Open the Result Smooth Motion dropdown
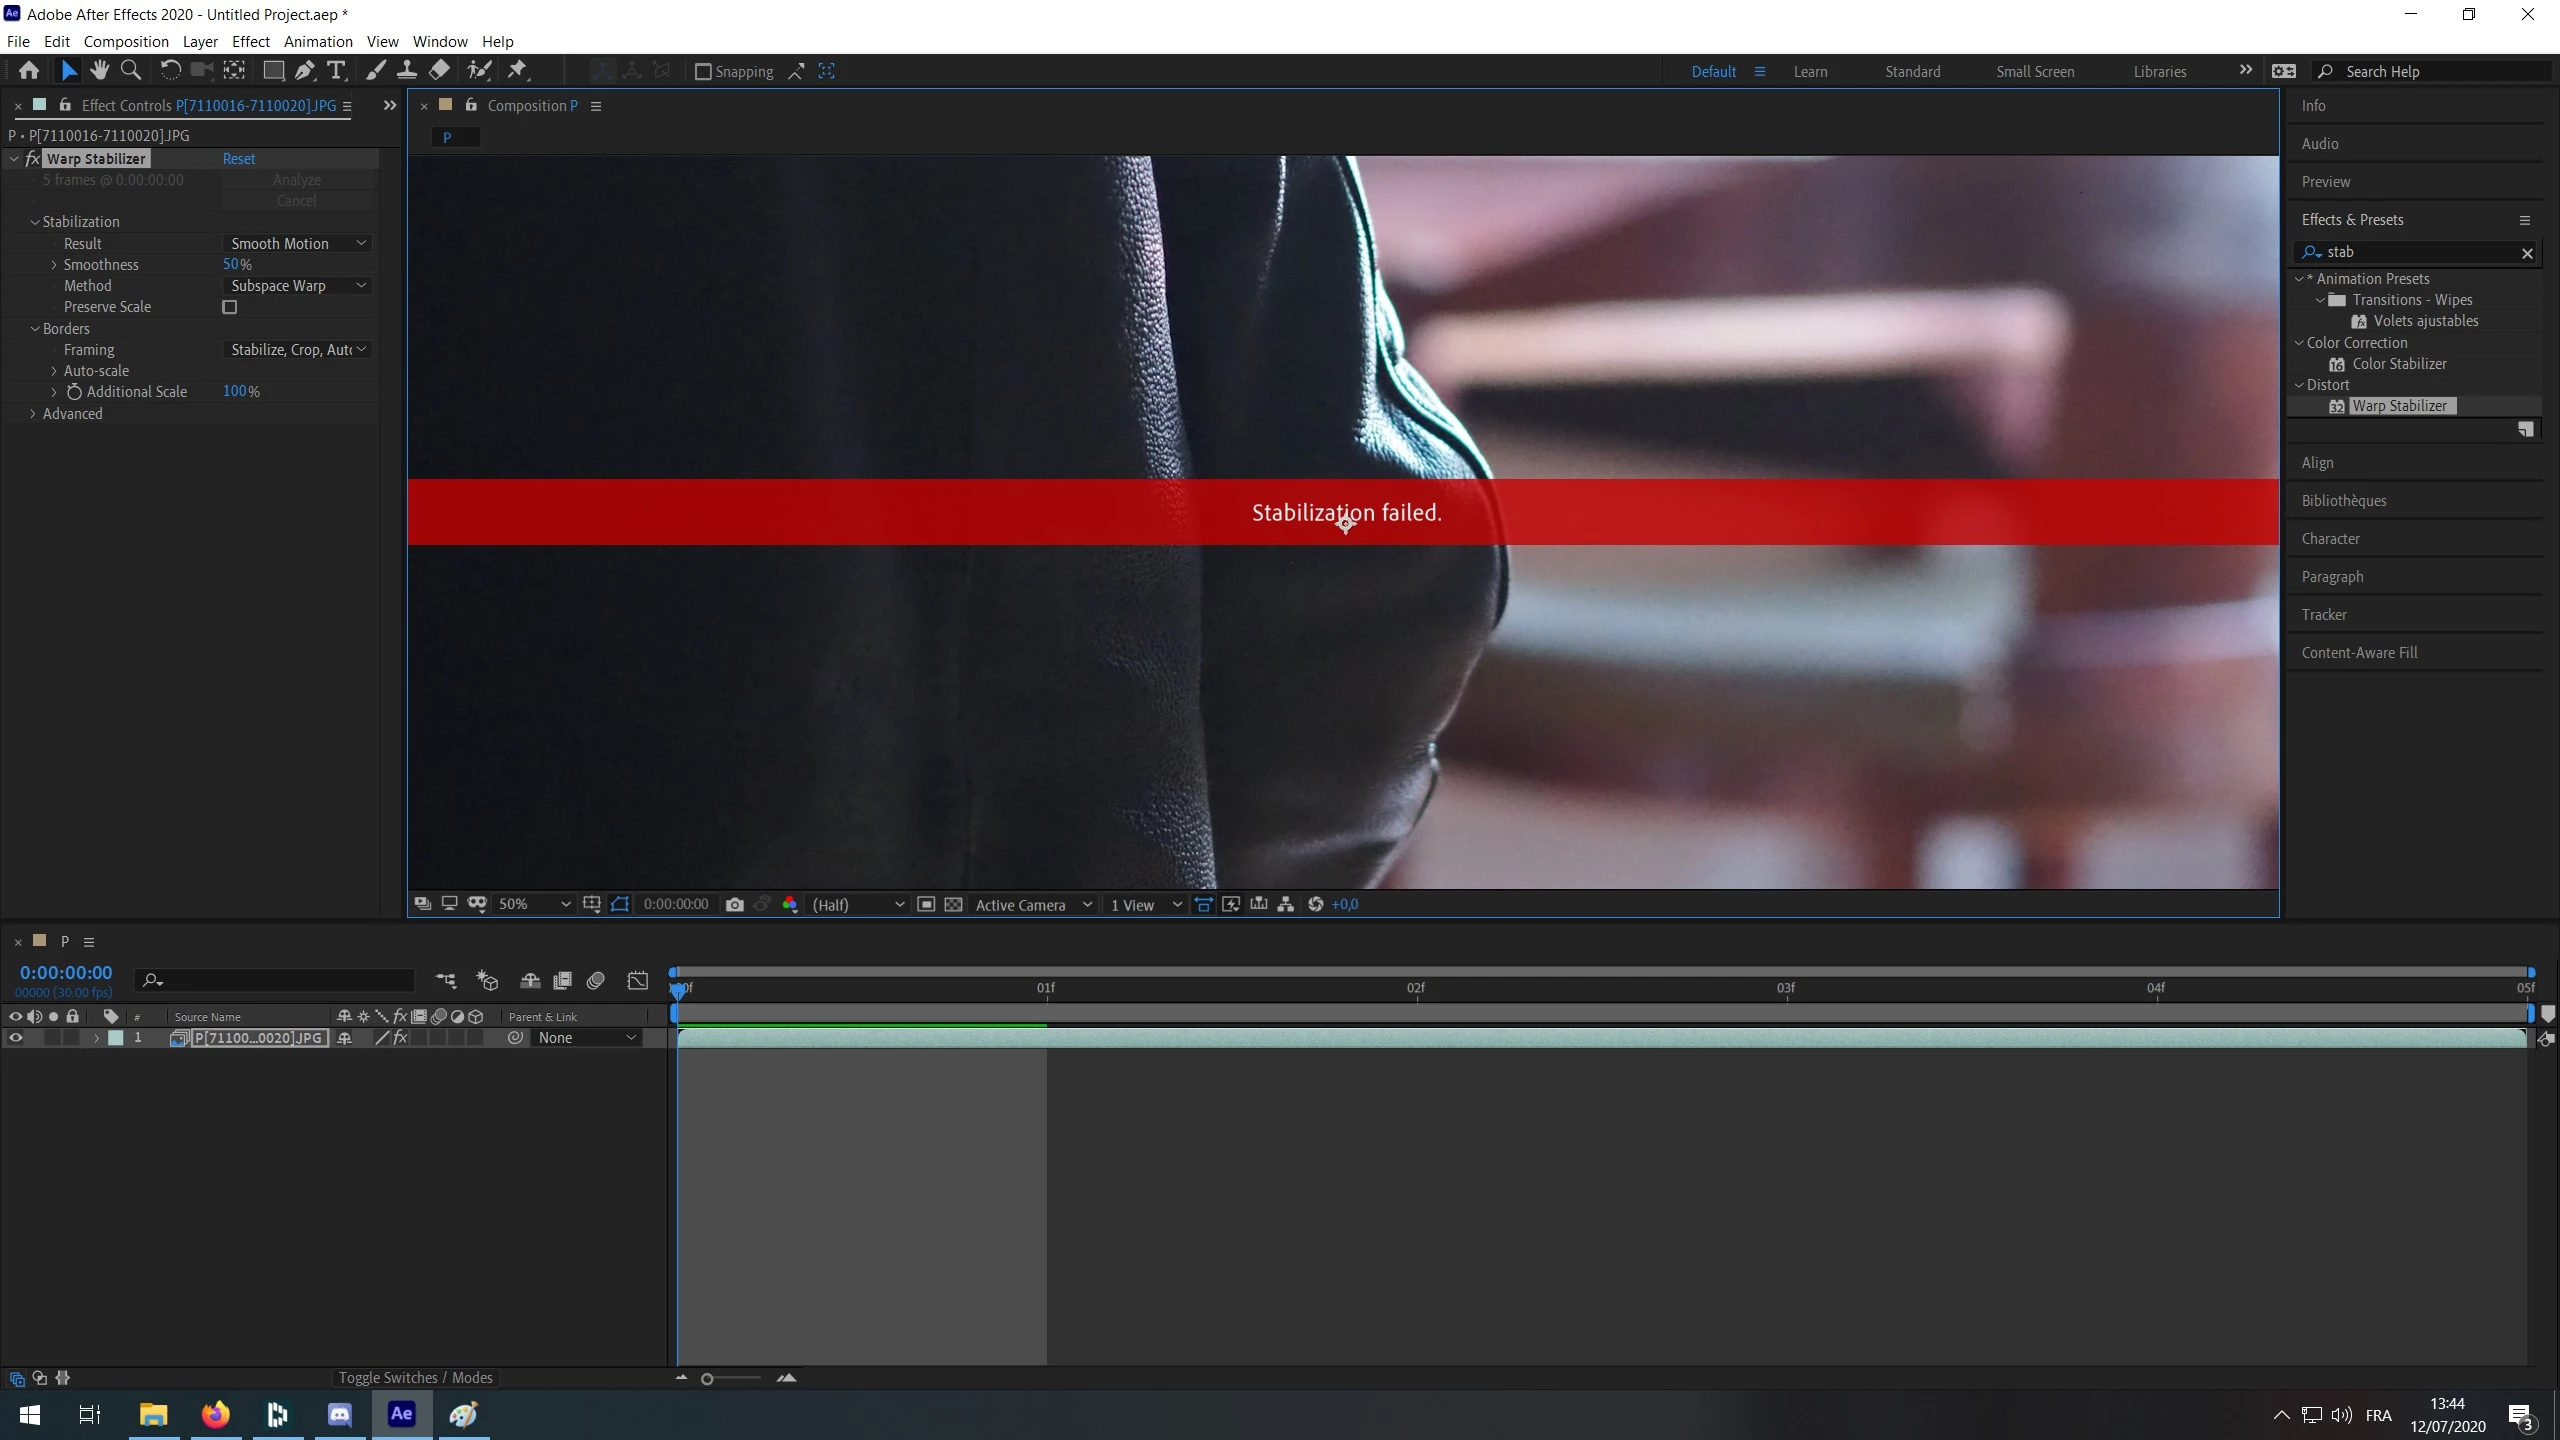Viewport: 2560px width, 1440px height. [x=298, y=244]
